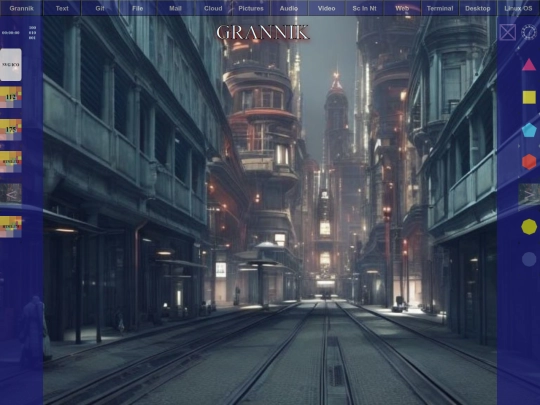
Task: Click the Grannik menu button
Action: coord(21,8)
